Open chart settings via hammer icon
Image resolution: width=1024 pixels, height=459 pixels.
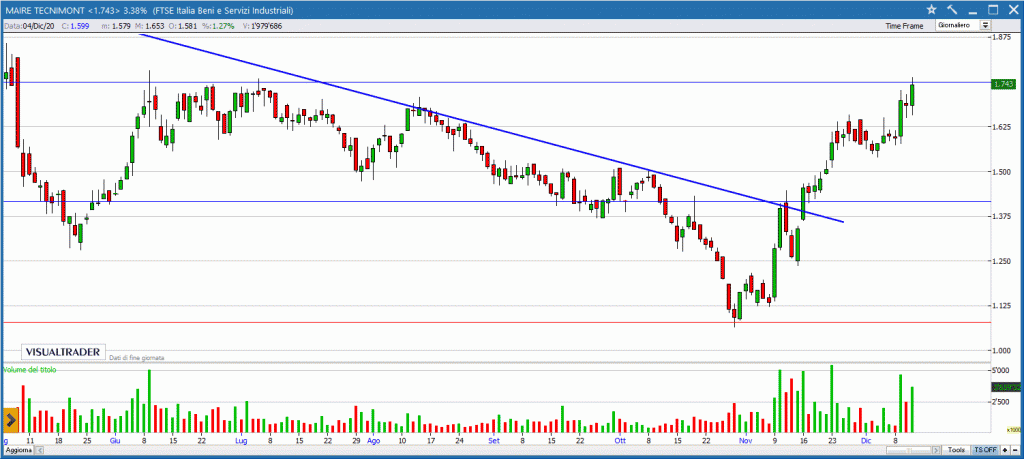(952, 9)
